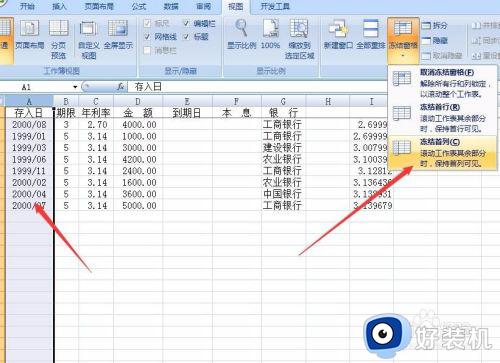The width and height of the screenshot is (500, 363).
Task: Switch to the 插入 (Insert) tab
Action: pos(59,6)
